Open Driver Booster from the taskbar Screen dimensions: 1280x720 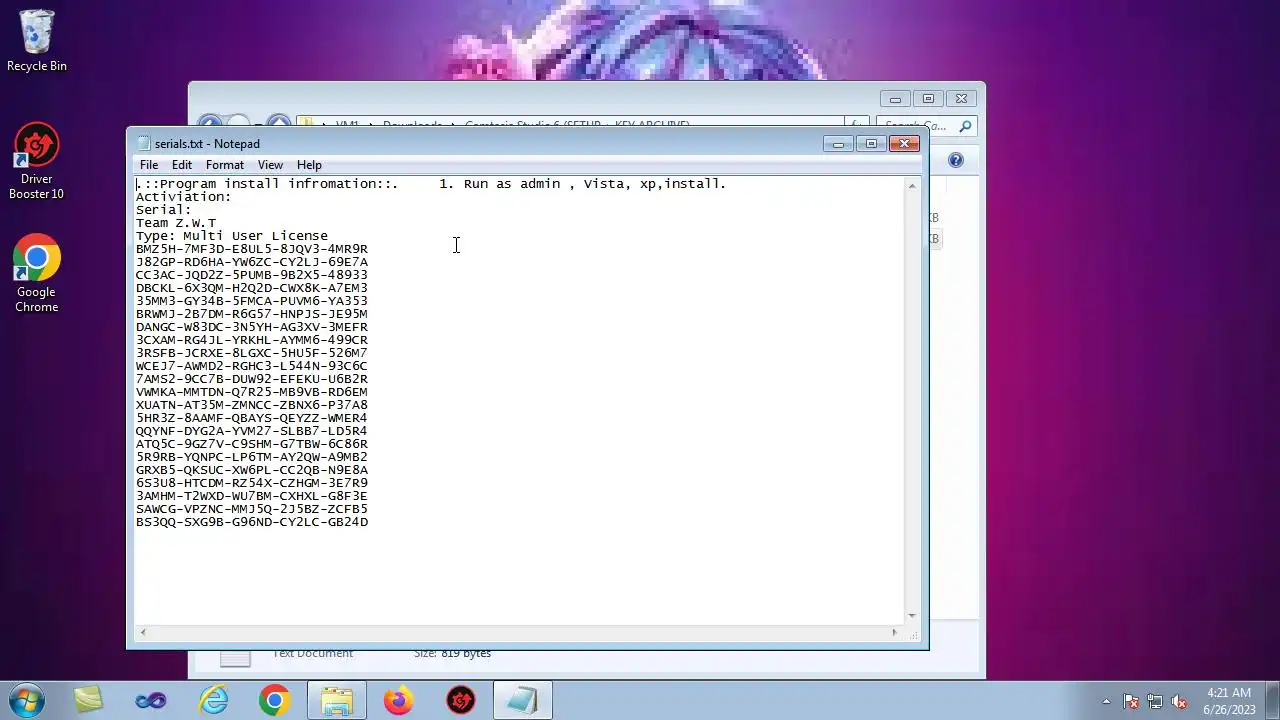tap(461, 701)
